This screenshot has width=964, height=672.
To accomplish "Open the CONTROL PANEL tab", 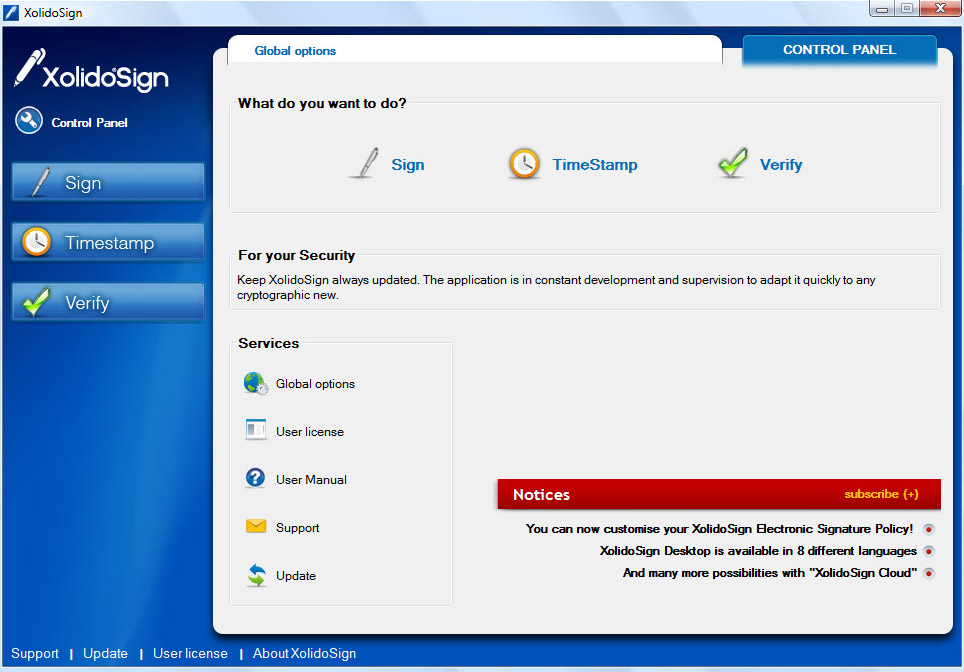I will [839, 50].
